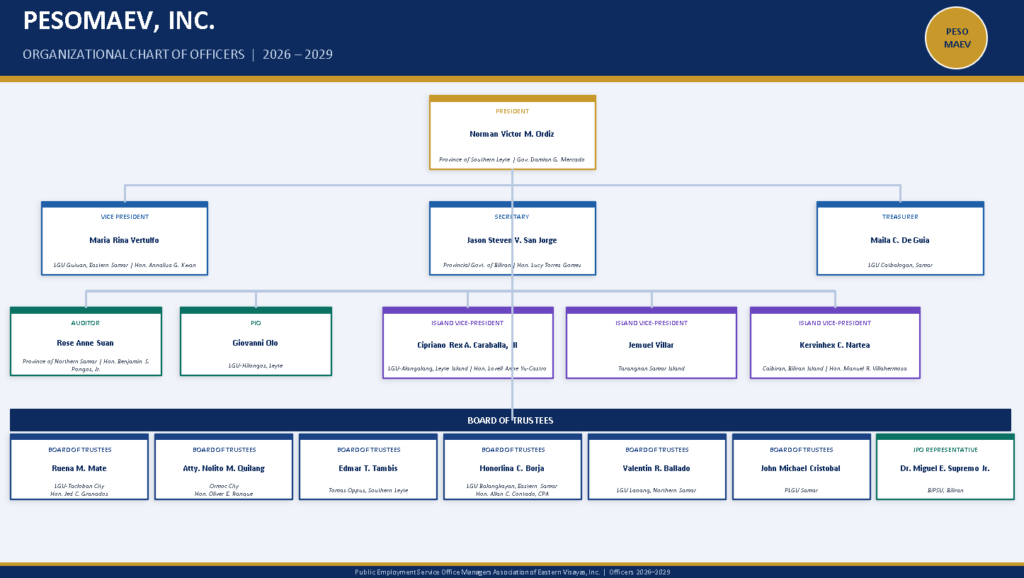Image resolution: width=1024 pixels, height=578 pixels.
Task: Open Island Vice-President Cipriano Rex A. Caraballa card
Action: click(467, 343)
